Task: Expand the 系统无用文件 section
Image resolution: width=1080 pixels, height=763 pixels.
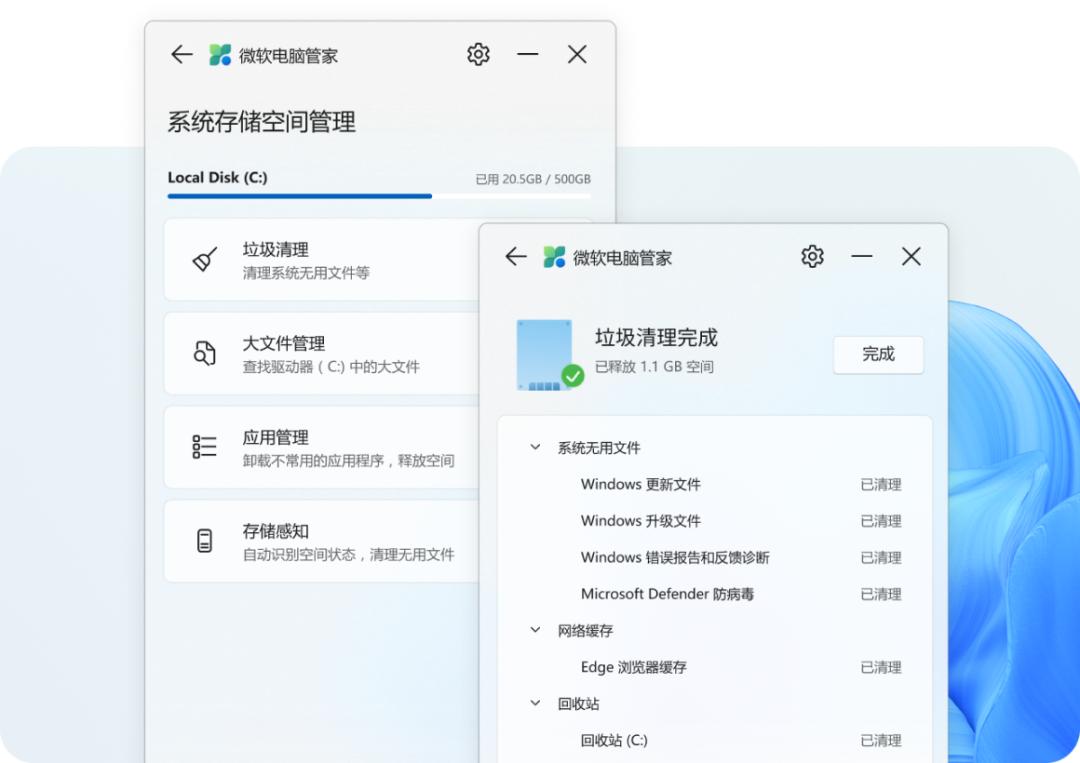Action: pyautogui.click(x=534, y=447)
